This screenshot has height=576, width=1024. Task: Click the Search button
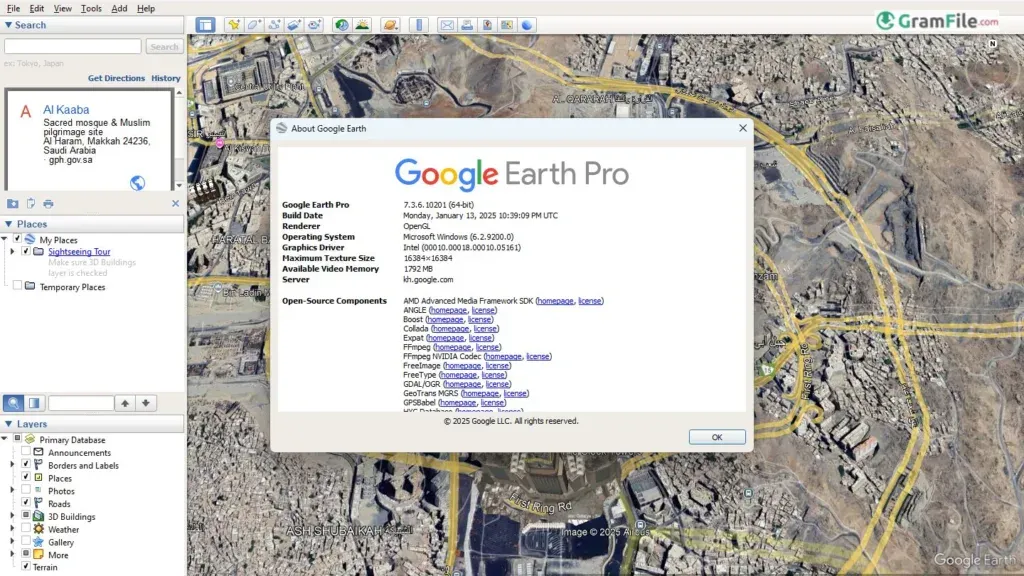(164, 46)
